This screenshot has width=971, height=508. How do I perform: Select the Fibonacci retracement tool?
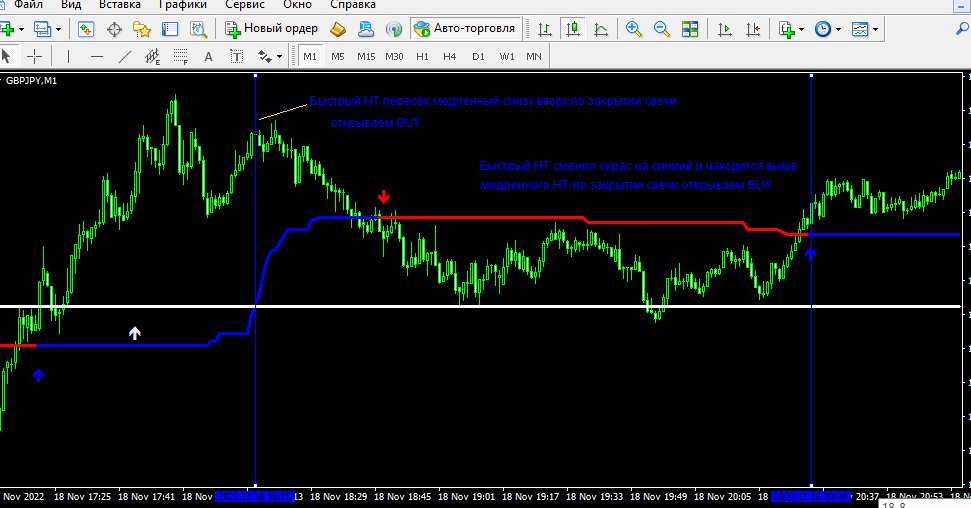tap(180, 56)
